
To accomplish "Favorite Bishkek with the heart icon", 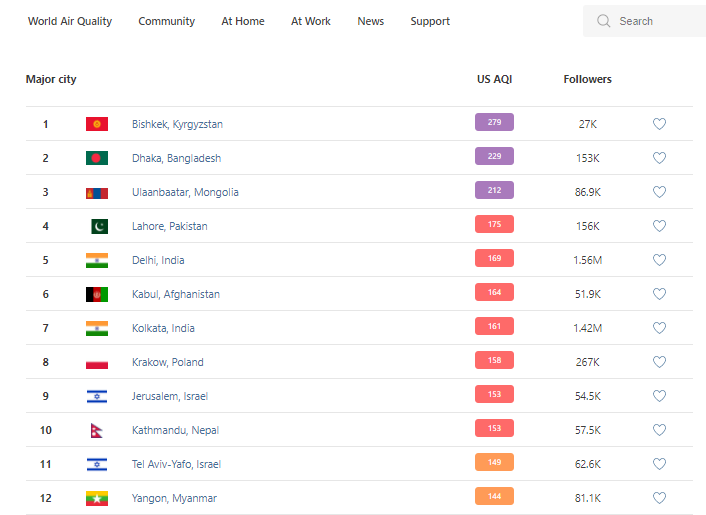I will [x=659, y=124].
